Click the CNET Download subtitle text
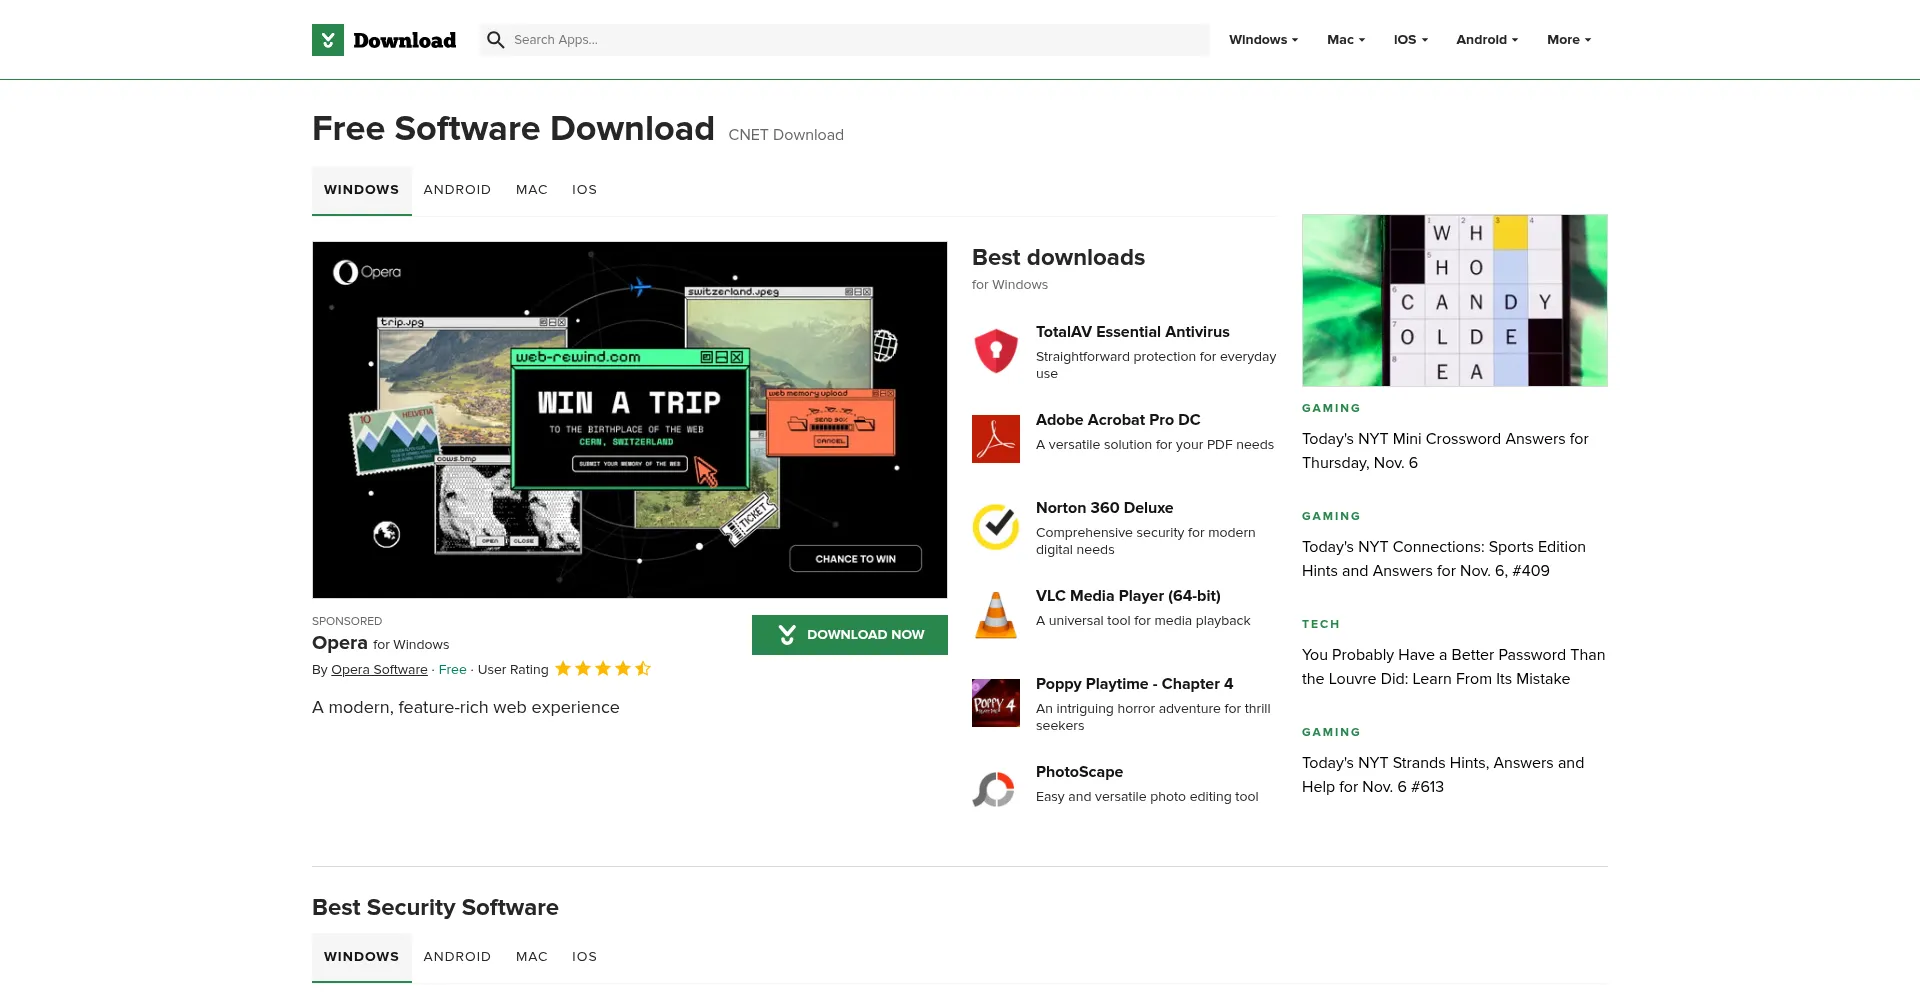The height and width of the screenshot is (993, 1920). [x=786, y=135]
